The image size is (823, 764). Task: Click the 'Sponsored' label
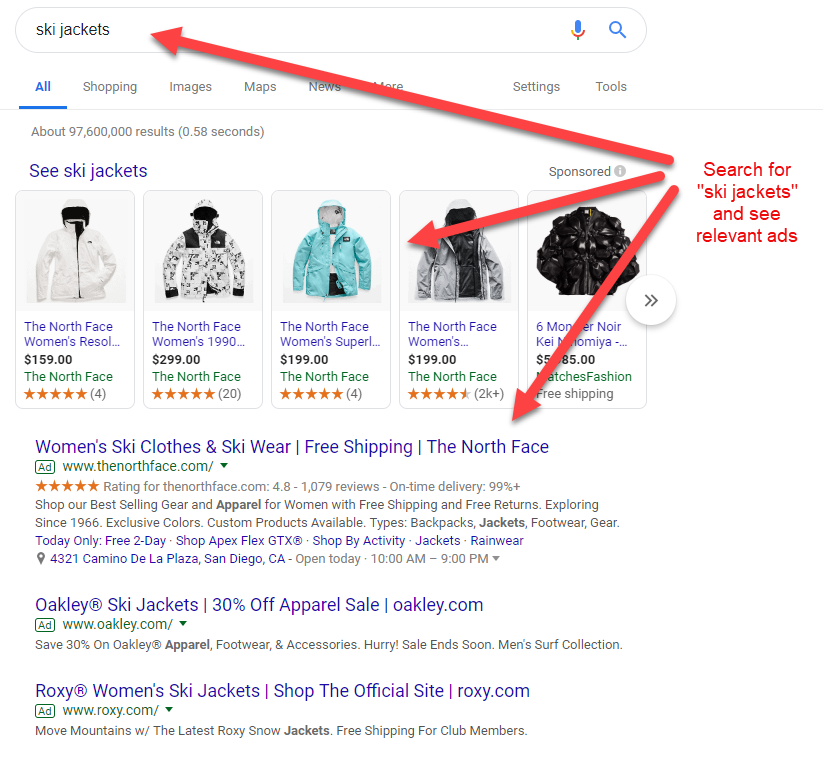pos(579,172)
